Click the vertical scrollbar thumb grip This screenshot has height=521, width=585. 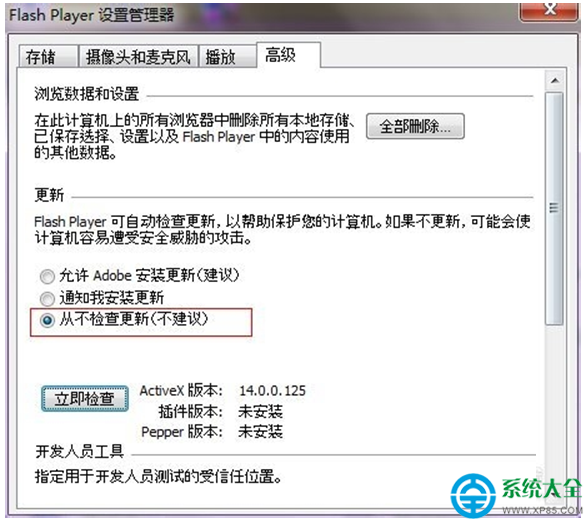554,208
